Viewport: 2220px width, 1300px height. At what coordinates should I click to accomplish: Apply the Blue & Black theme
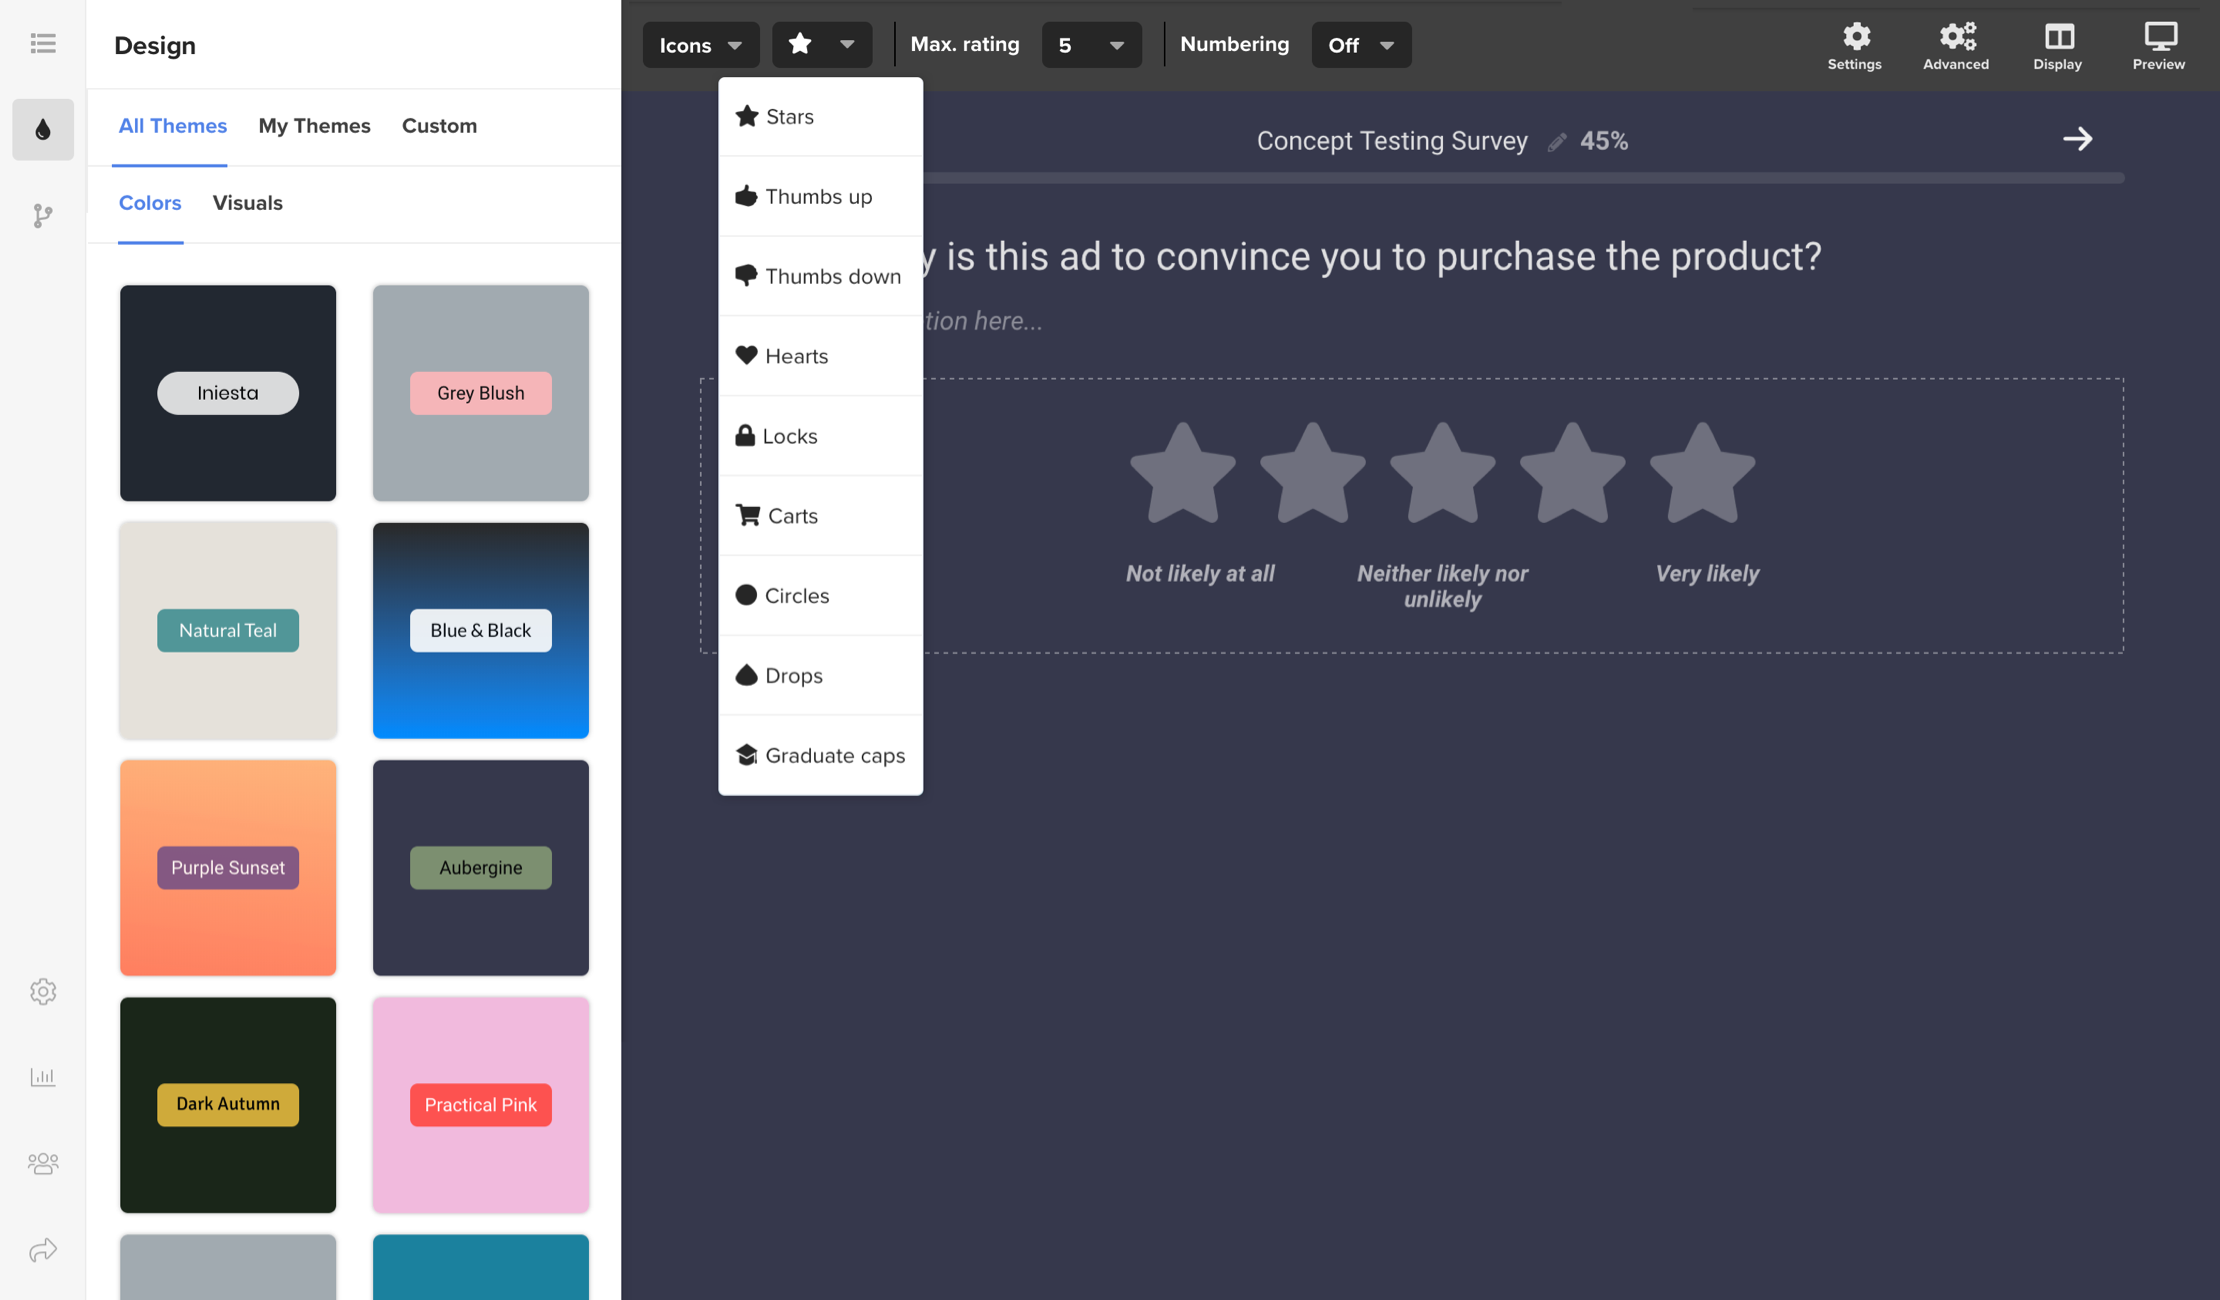pyautogui.click(x=481, y=630)
